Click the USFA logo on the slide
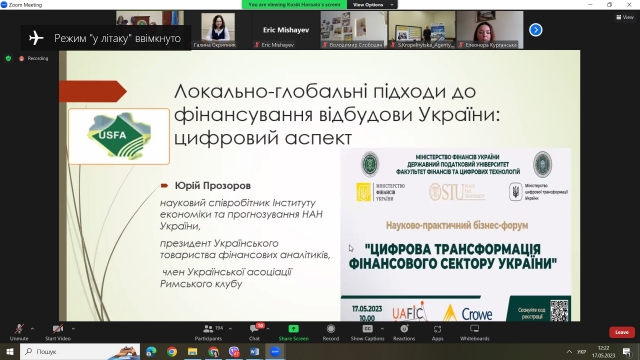 (119, 136)
